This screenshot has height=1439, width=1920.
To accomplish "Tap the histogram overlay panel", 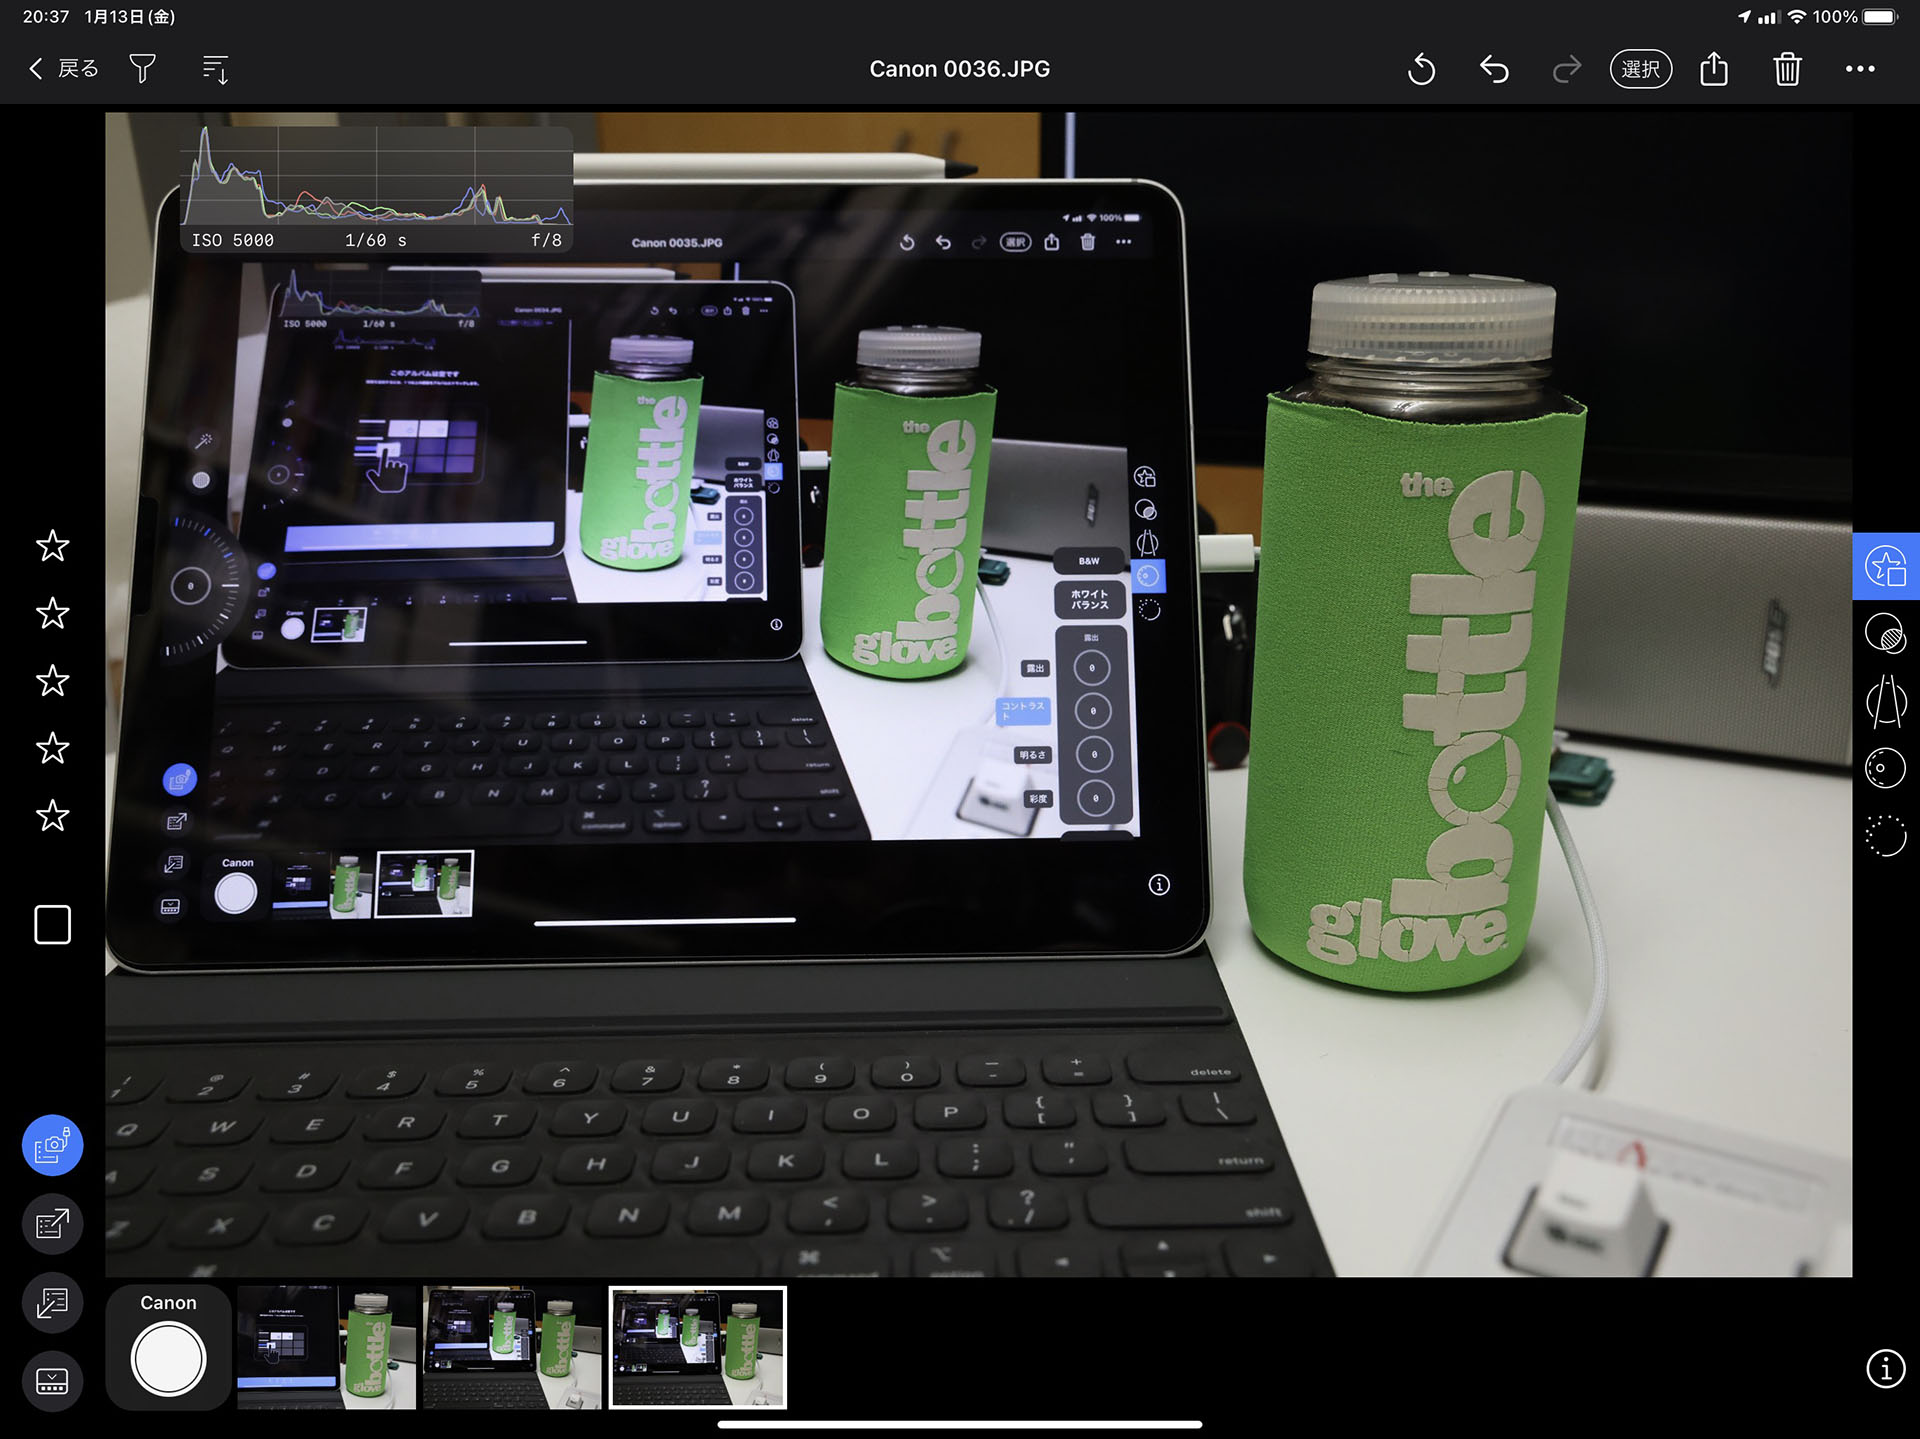I will [x=376, y=188].
